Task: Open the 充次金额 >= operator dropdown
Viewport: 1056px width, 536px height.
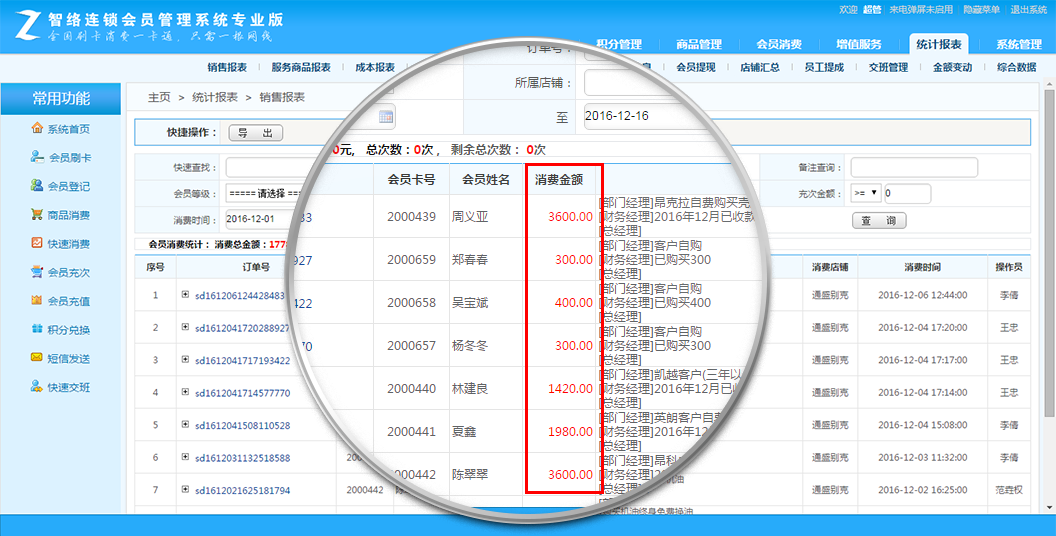Action: (866, 193)
